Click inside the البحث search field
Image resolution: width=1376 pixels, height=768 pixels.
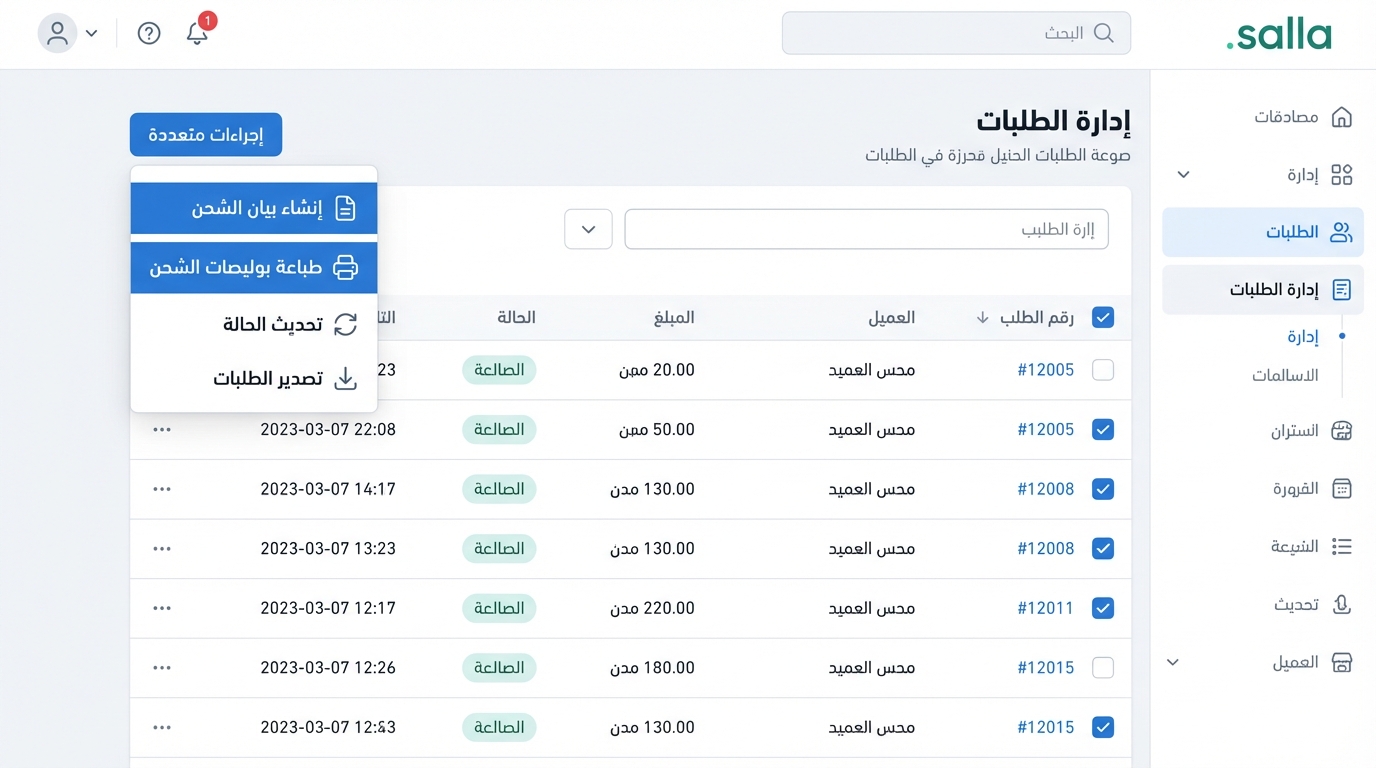[956, 33]
